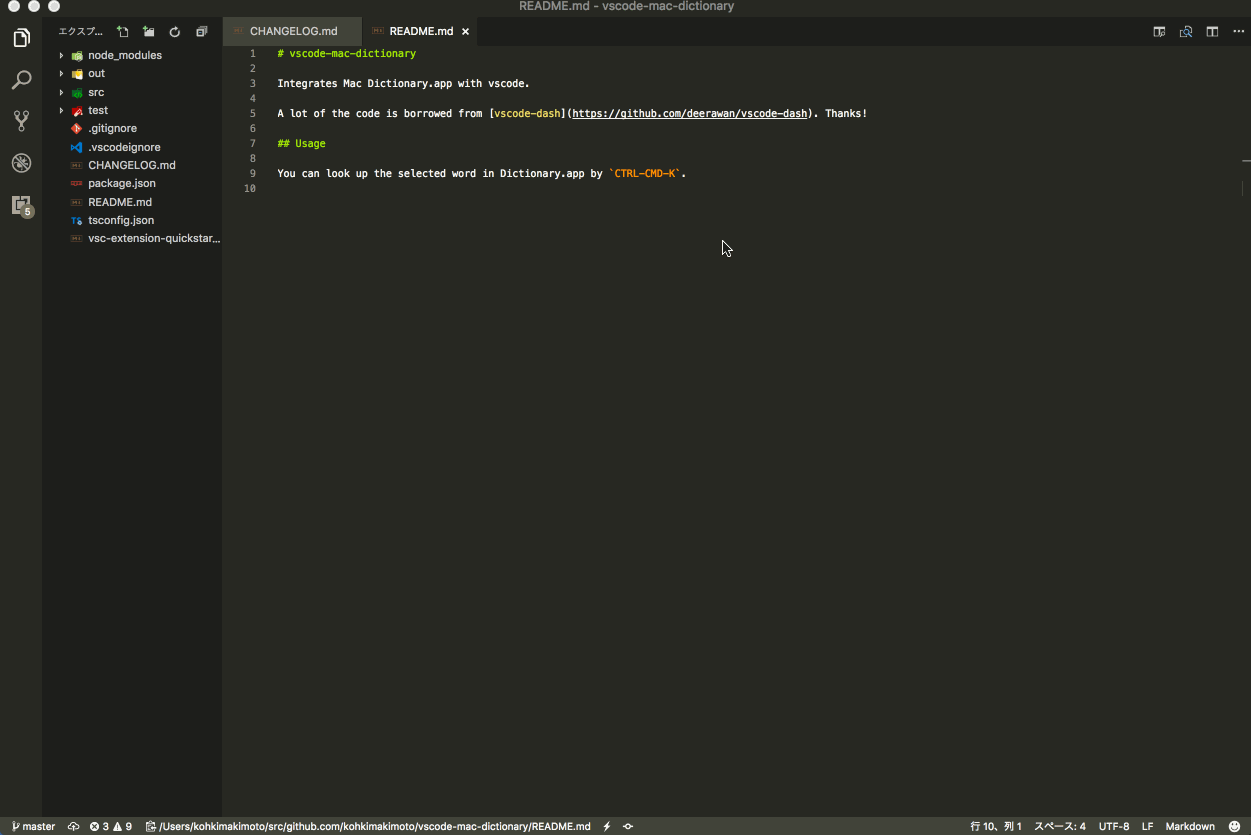Create a new folder in Explorer
The image size is (1251, 835).
click(x=148, y=32)
